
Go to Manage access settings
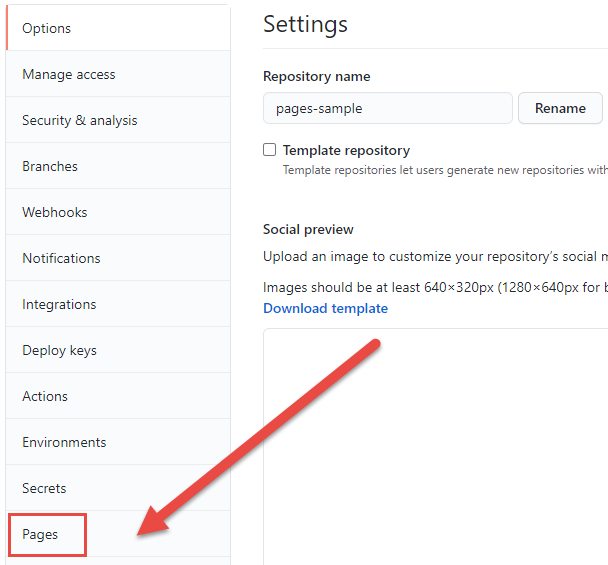click(x=118, y=74)
